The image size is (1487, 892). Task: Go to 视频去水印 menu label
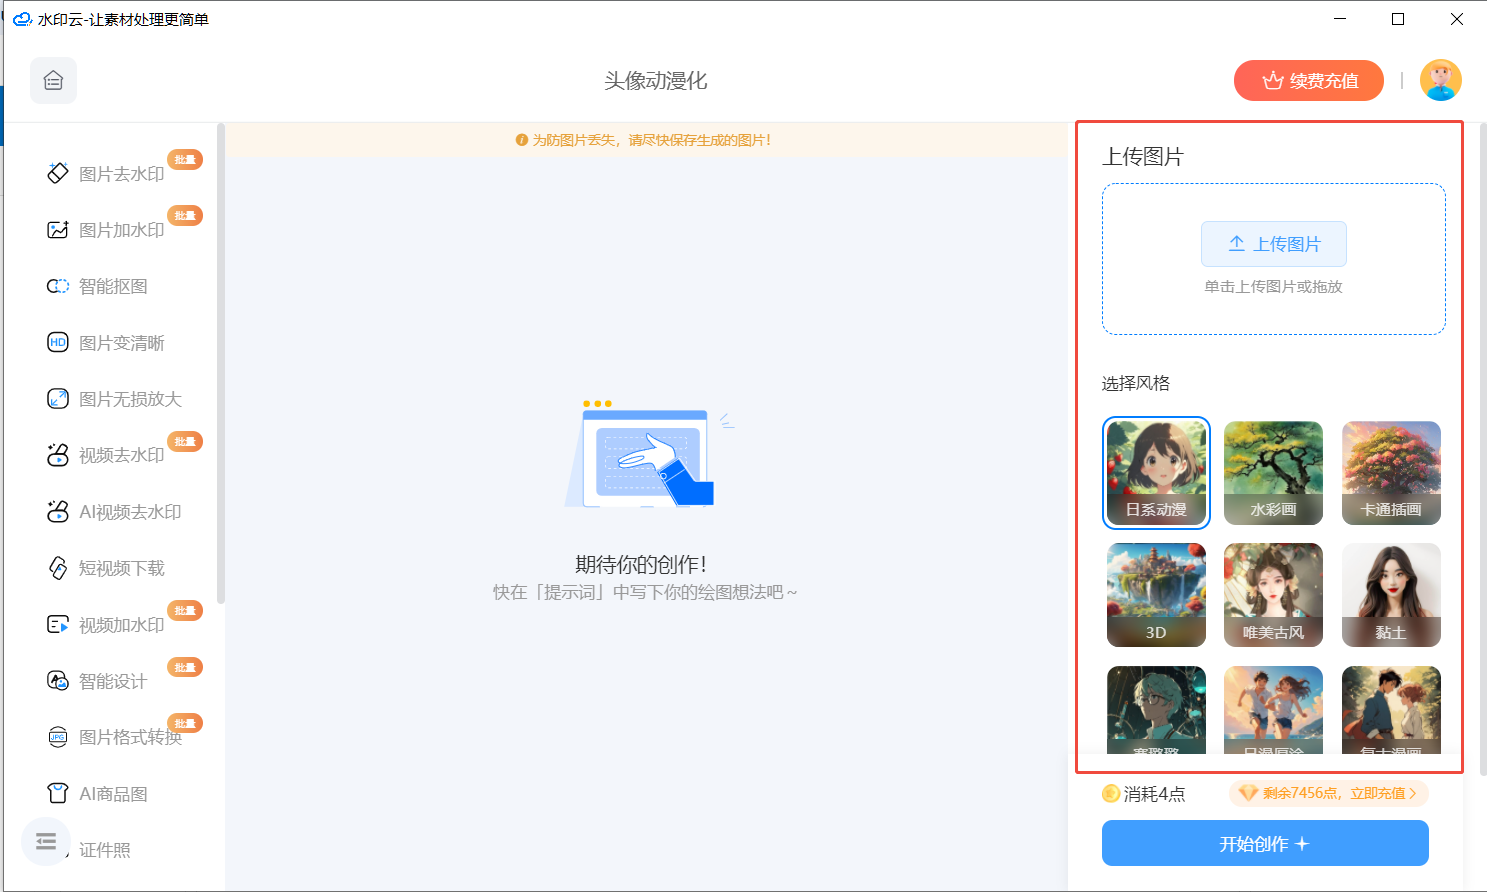click(x=121, y=455)
